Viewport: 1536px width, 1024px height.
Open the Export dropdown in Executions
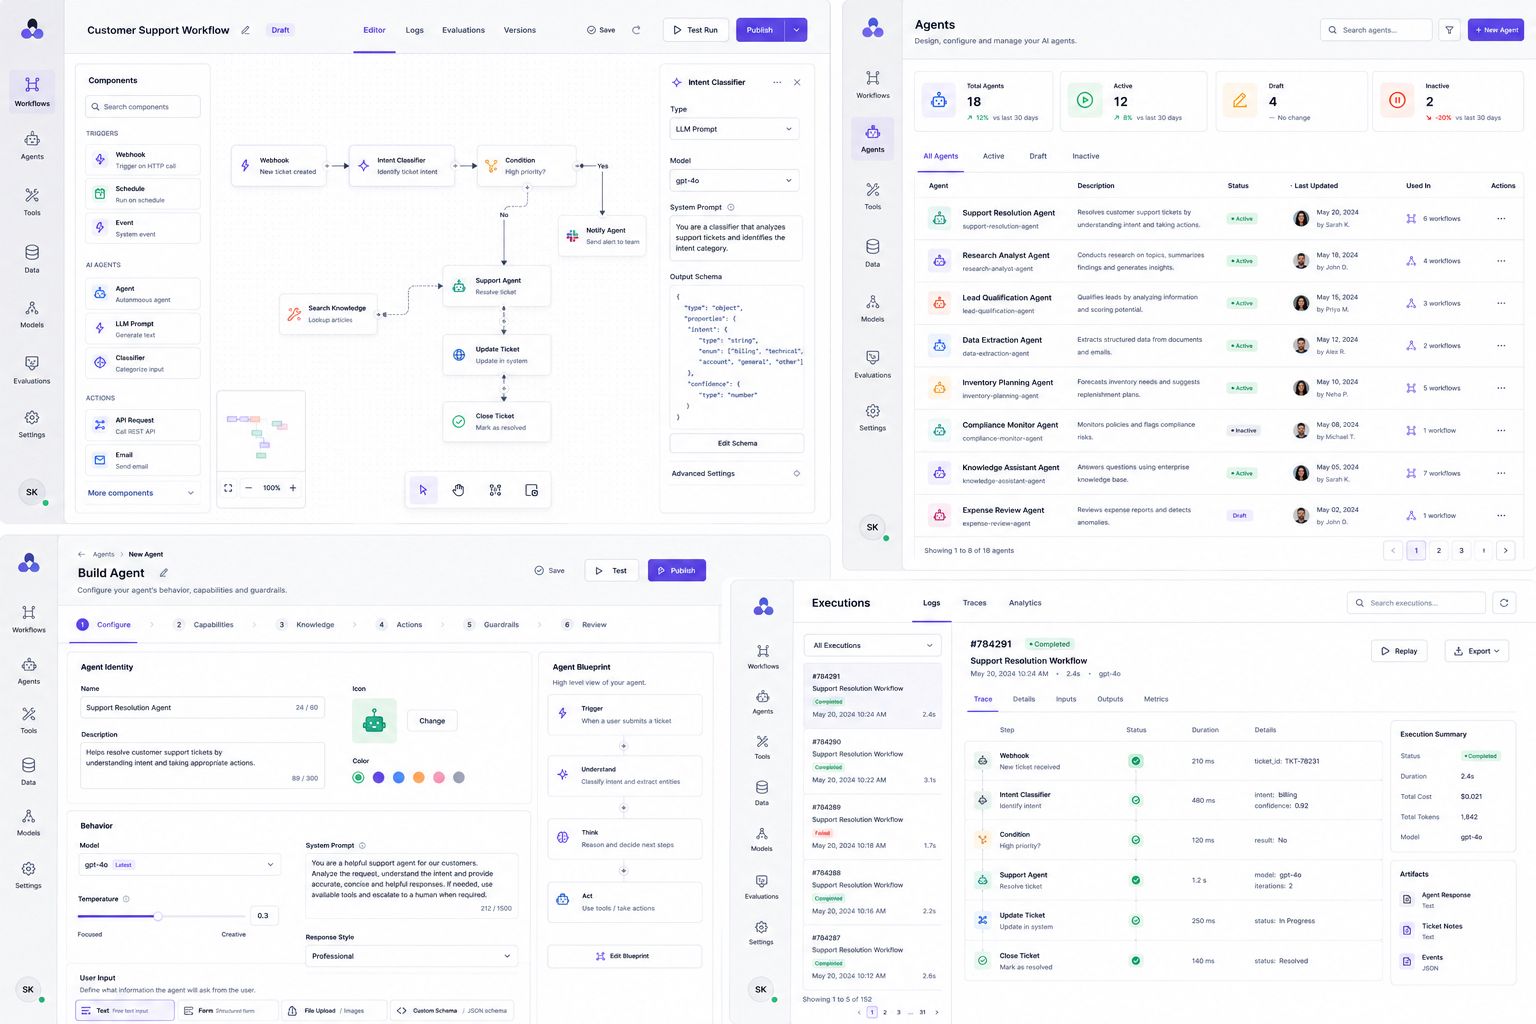pos(1477,651)
